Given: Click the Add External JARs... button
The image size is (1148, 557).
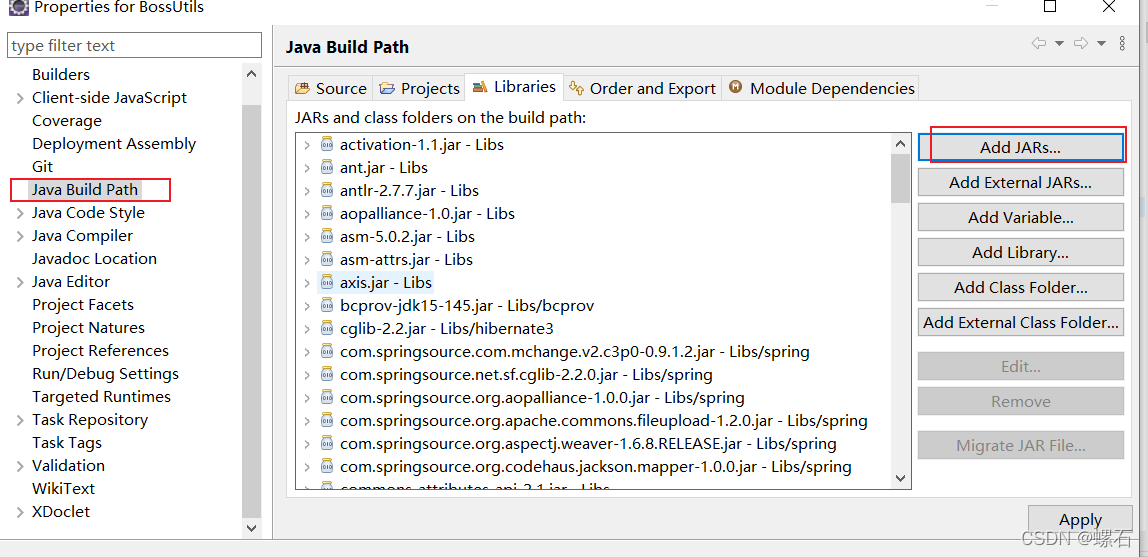Looking at the screenshot, I should pyautogui.click(x=1021, y=182).
